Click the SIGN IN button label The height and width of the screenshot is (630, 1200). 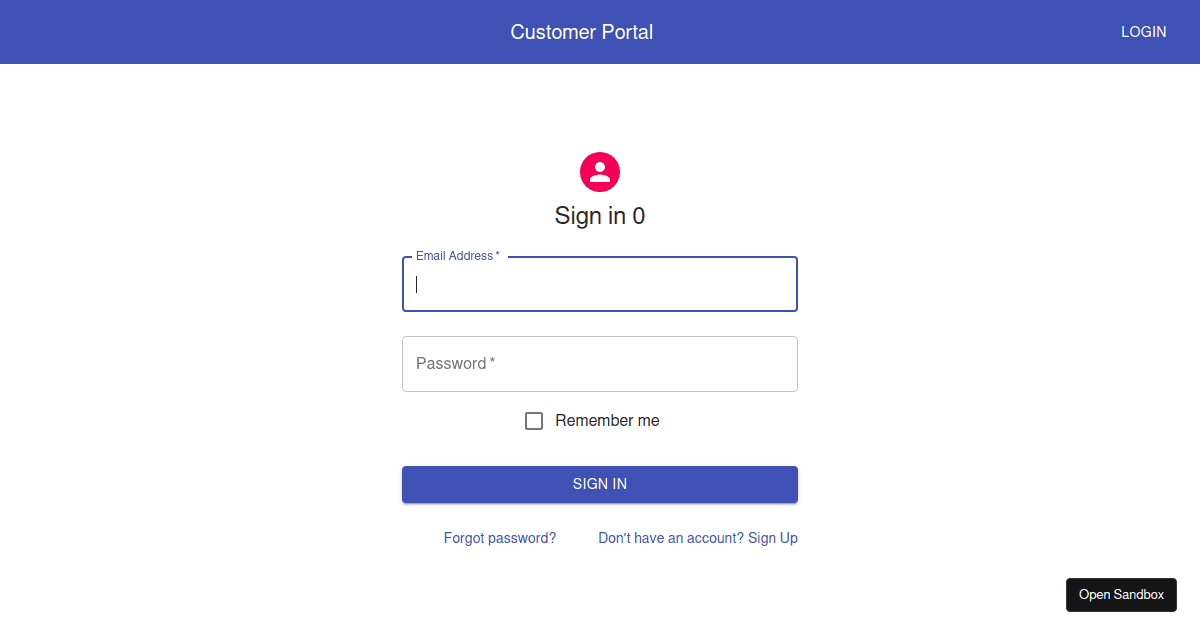(x=599, y=484)
